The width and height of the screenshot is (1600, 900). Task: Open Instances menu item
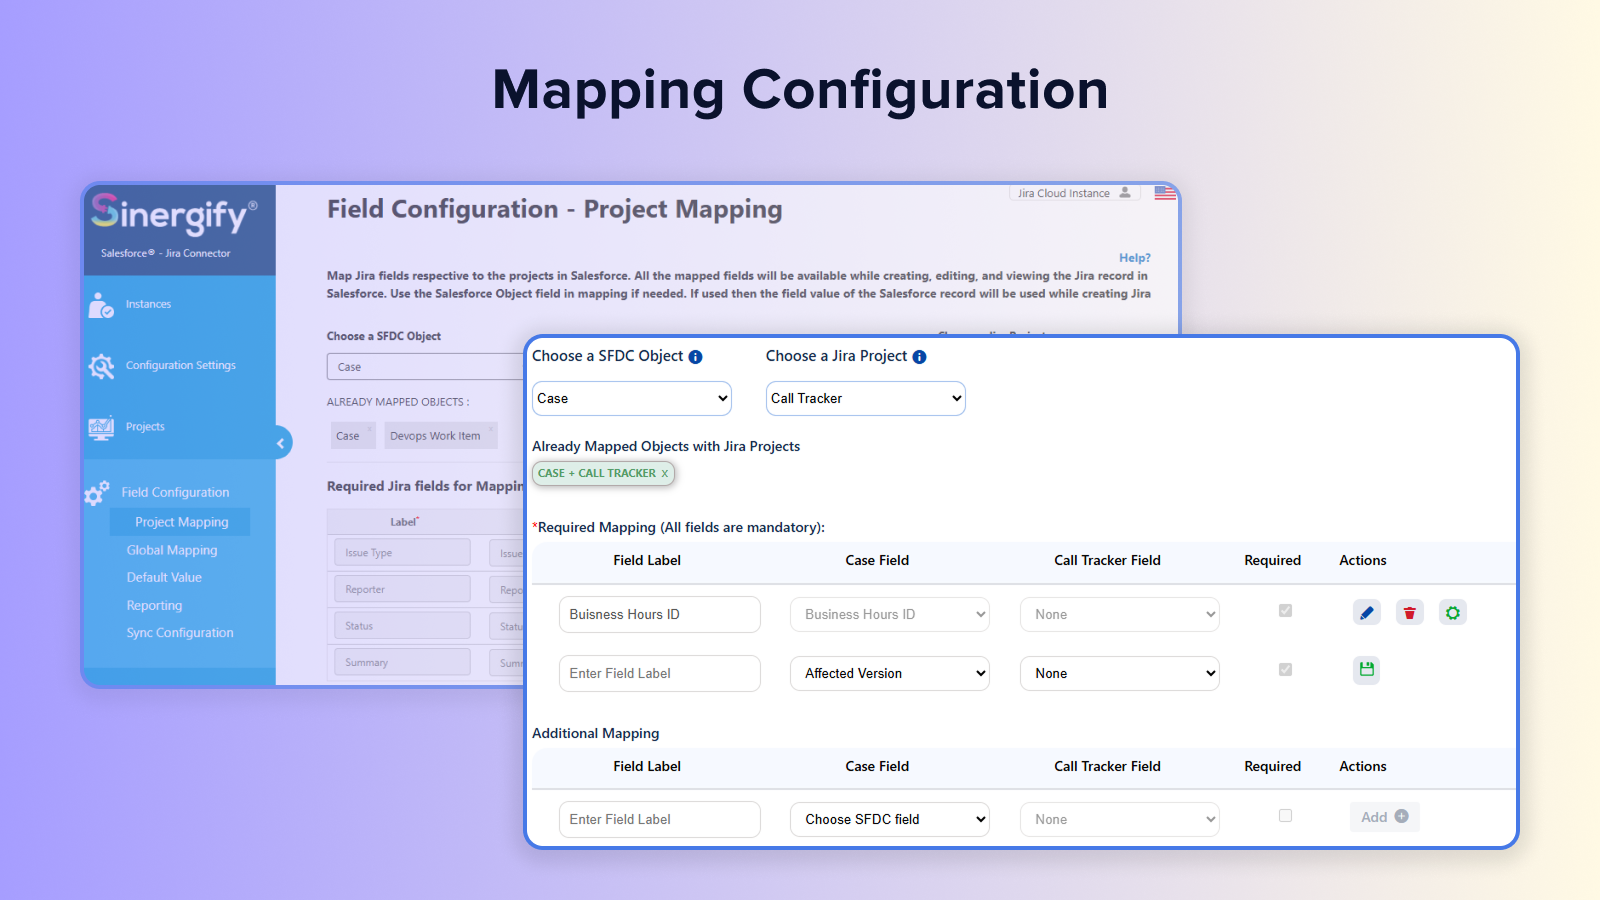[x=148, y=304]
